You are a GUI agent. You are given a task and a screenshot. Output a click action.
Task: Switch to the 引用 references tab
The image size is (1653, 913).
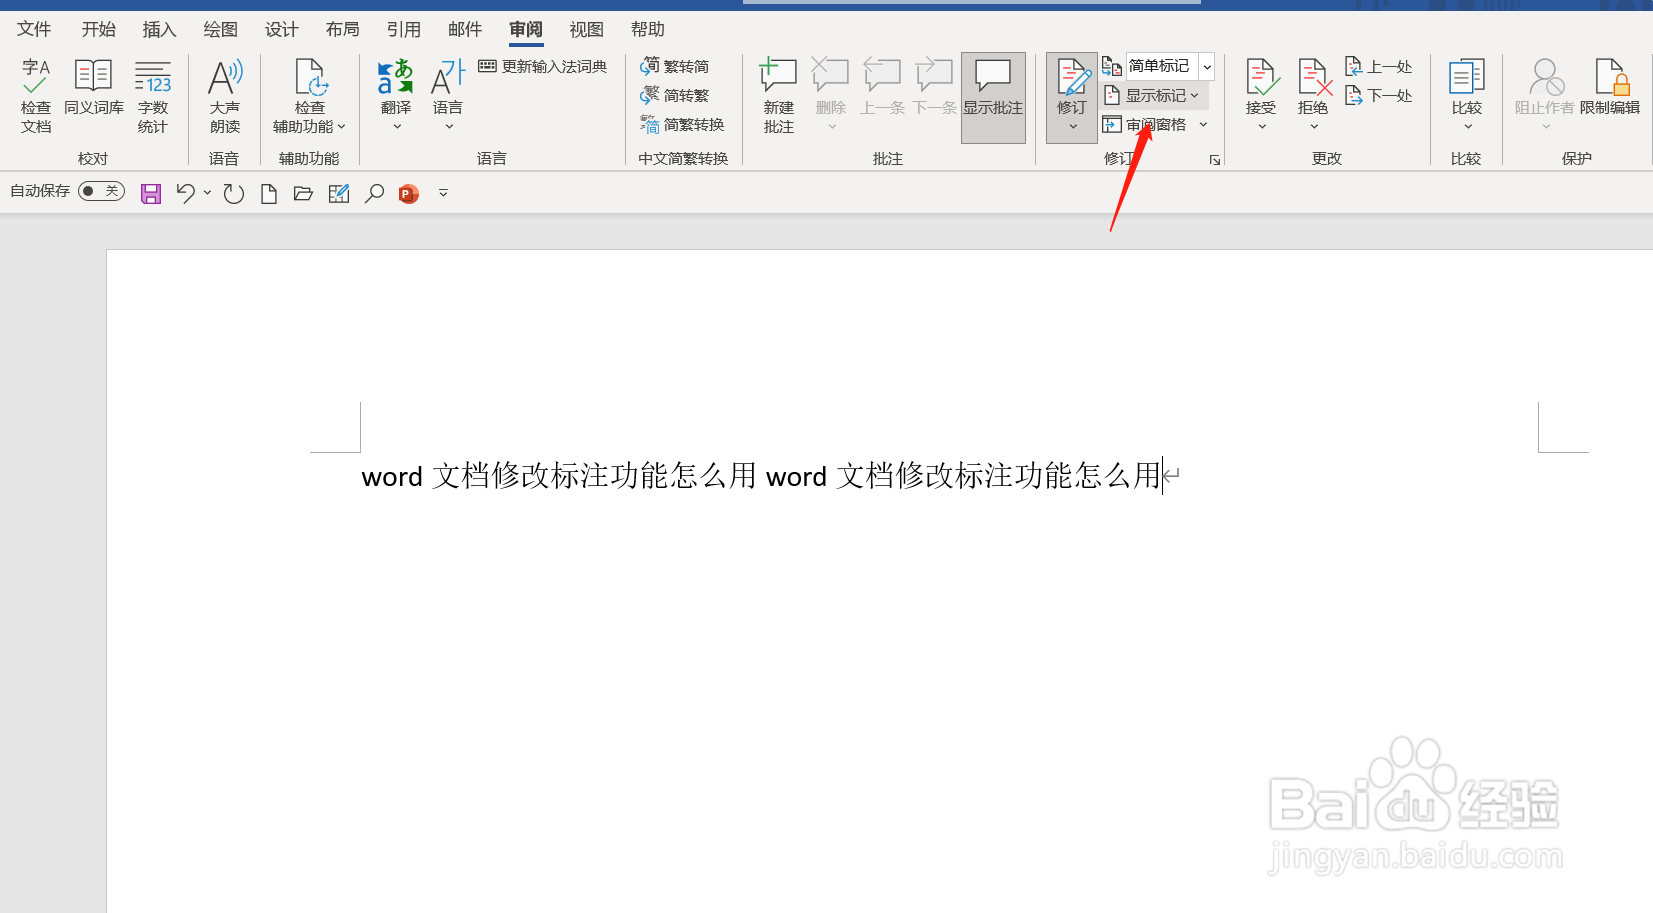[x=404, y=29]
